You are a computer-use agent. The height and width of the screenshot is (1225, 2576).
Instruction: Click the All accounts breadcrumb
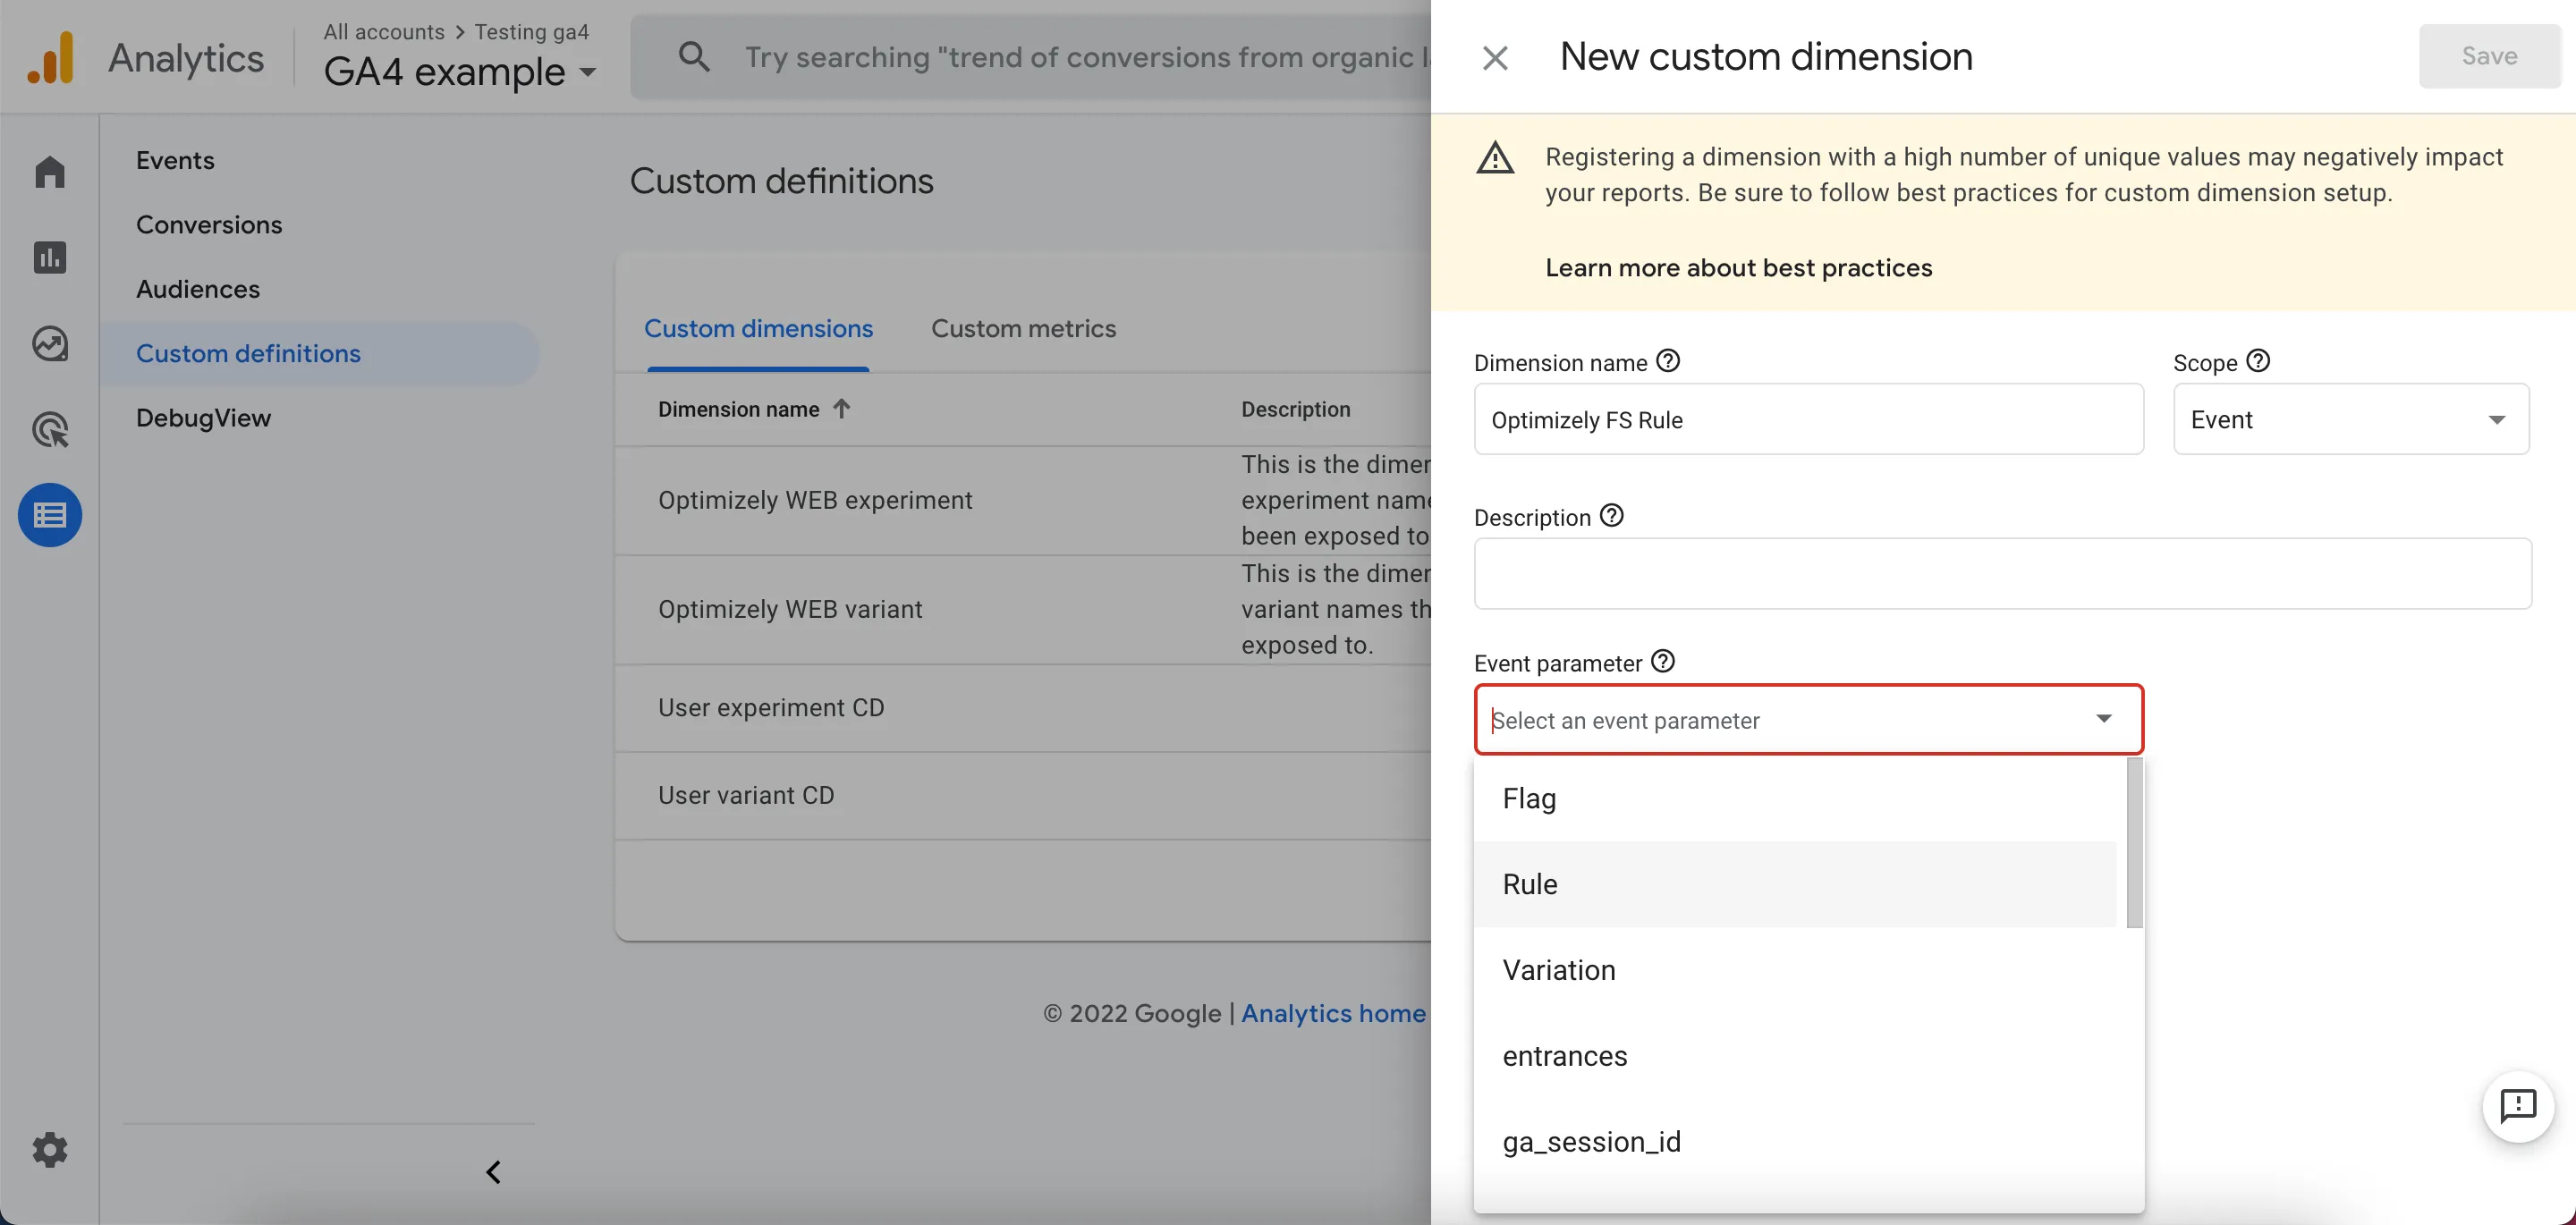[x=384, y=32]
